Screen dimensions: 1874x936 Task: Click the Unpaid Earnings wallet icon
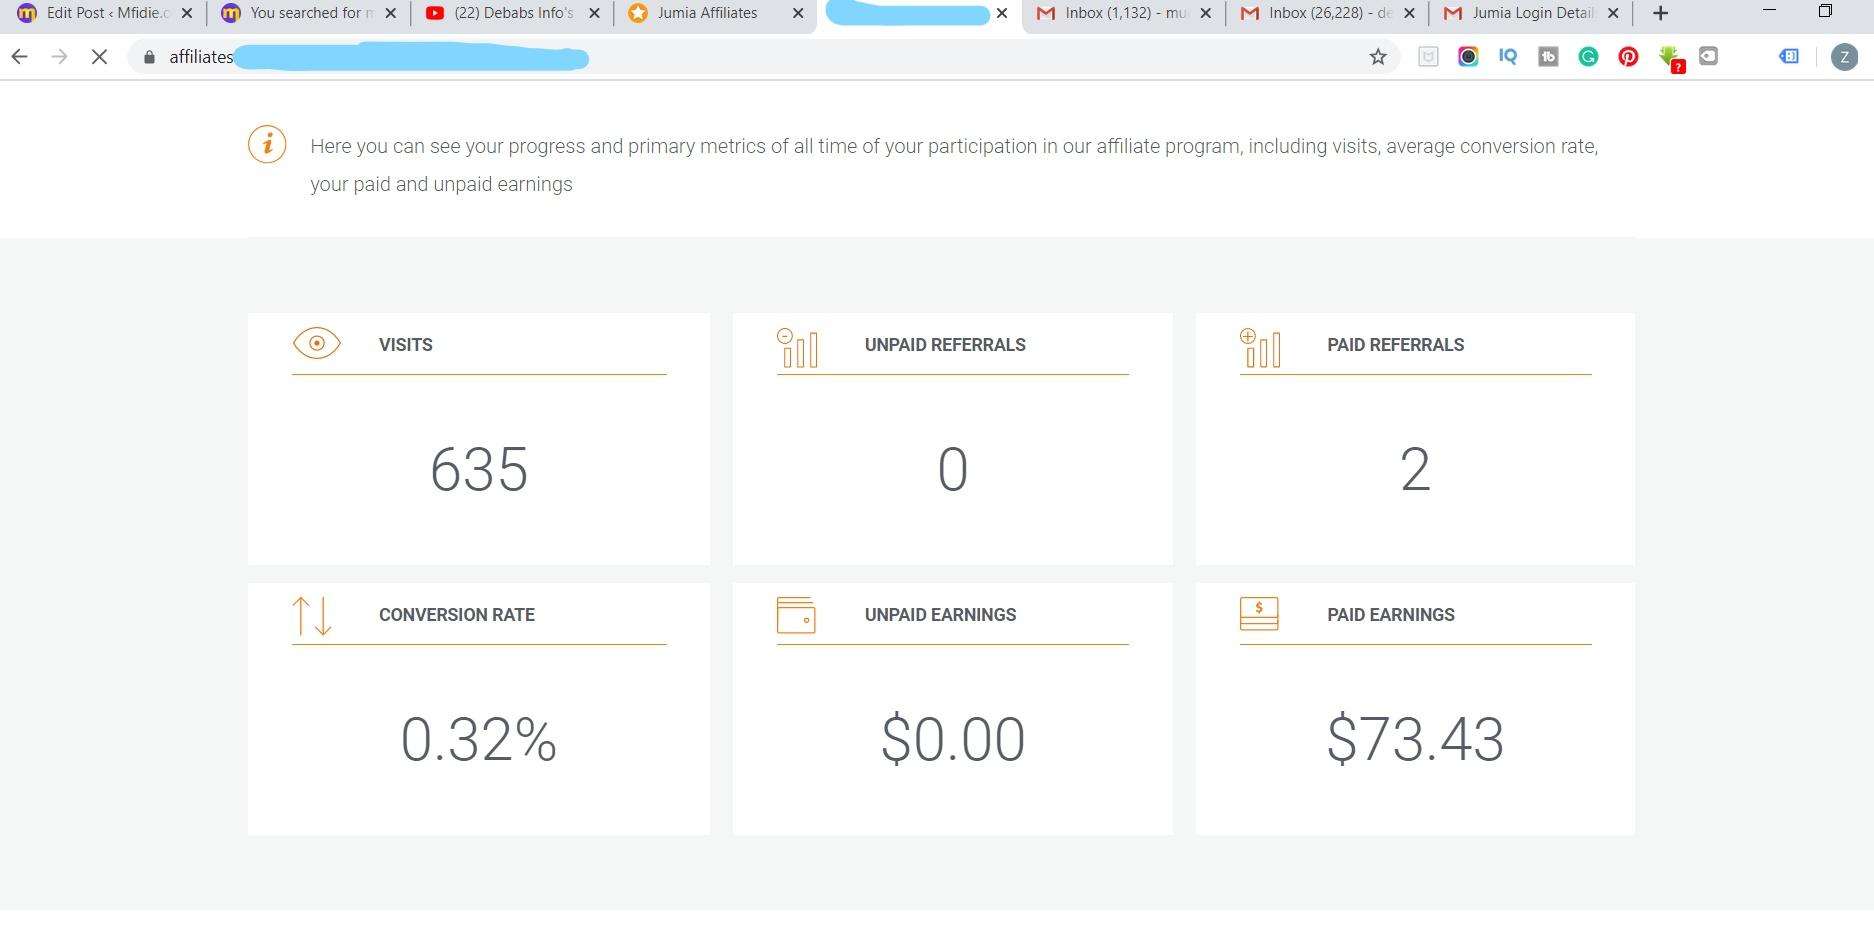(x=796, y=615)
